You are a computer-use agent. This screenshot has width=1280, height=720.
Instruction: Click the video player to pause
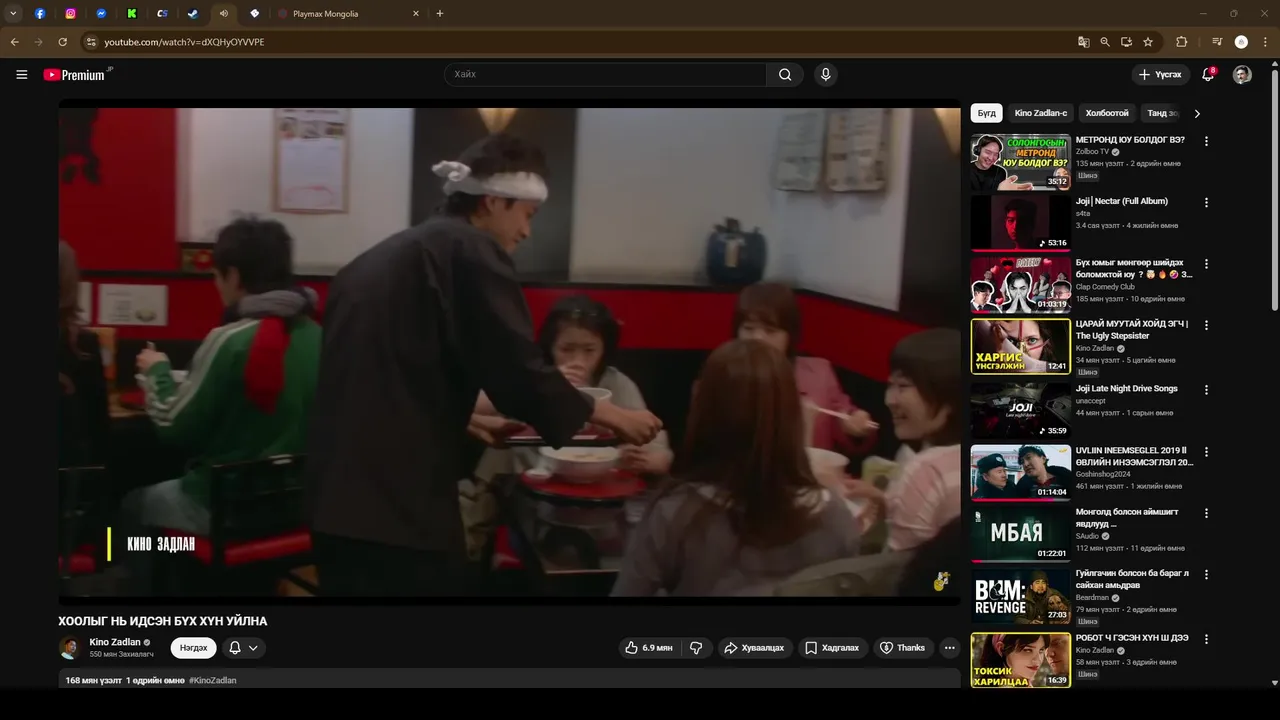click(x=509, y=352)
